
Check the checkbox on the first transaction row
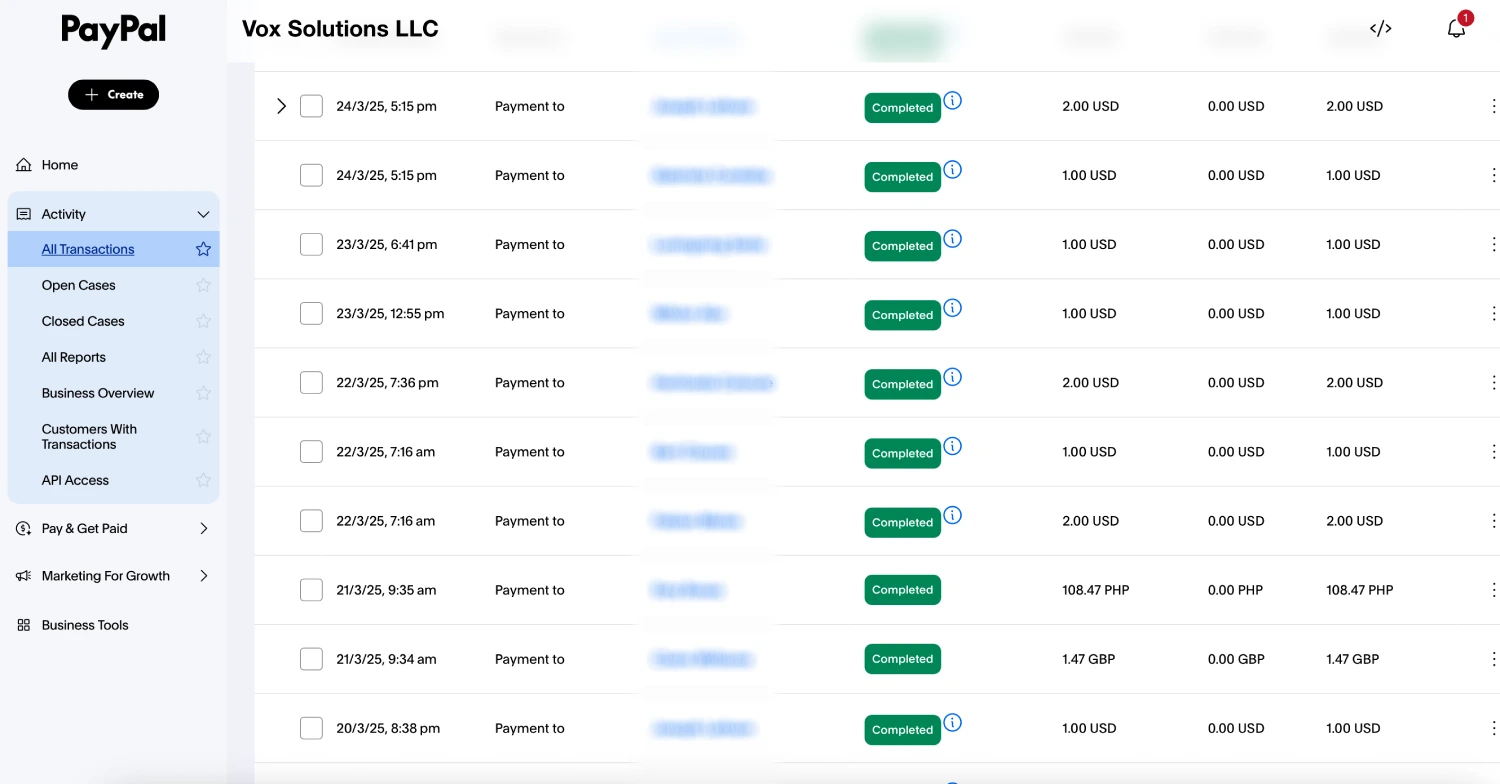coord(311,105)
